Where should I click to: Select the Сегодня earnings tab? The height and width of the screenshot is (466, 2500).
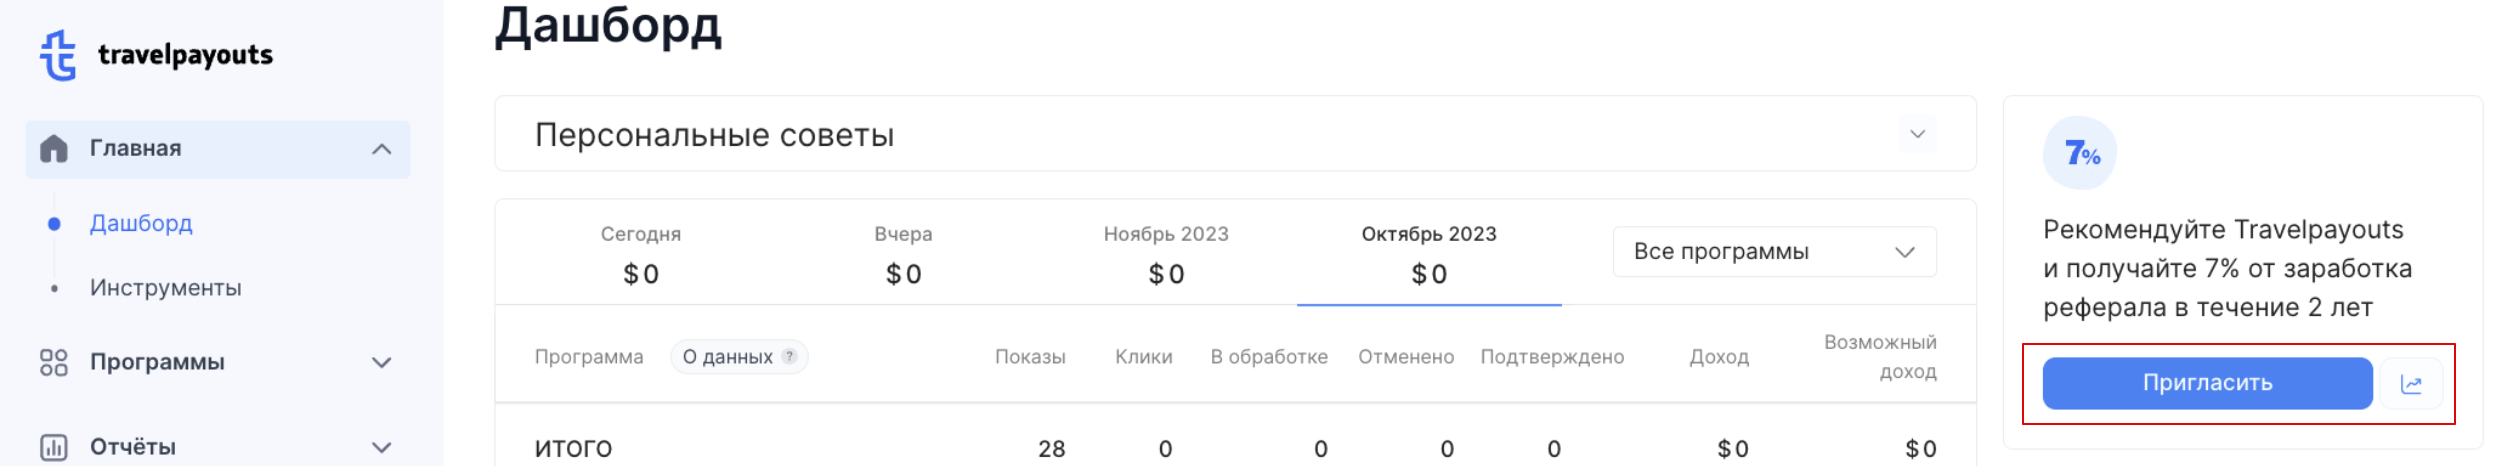pyautogui.click(x=641, y=254)
